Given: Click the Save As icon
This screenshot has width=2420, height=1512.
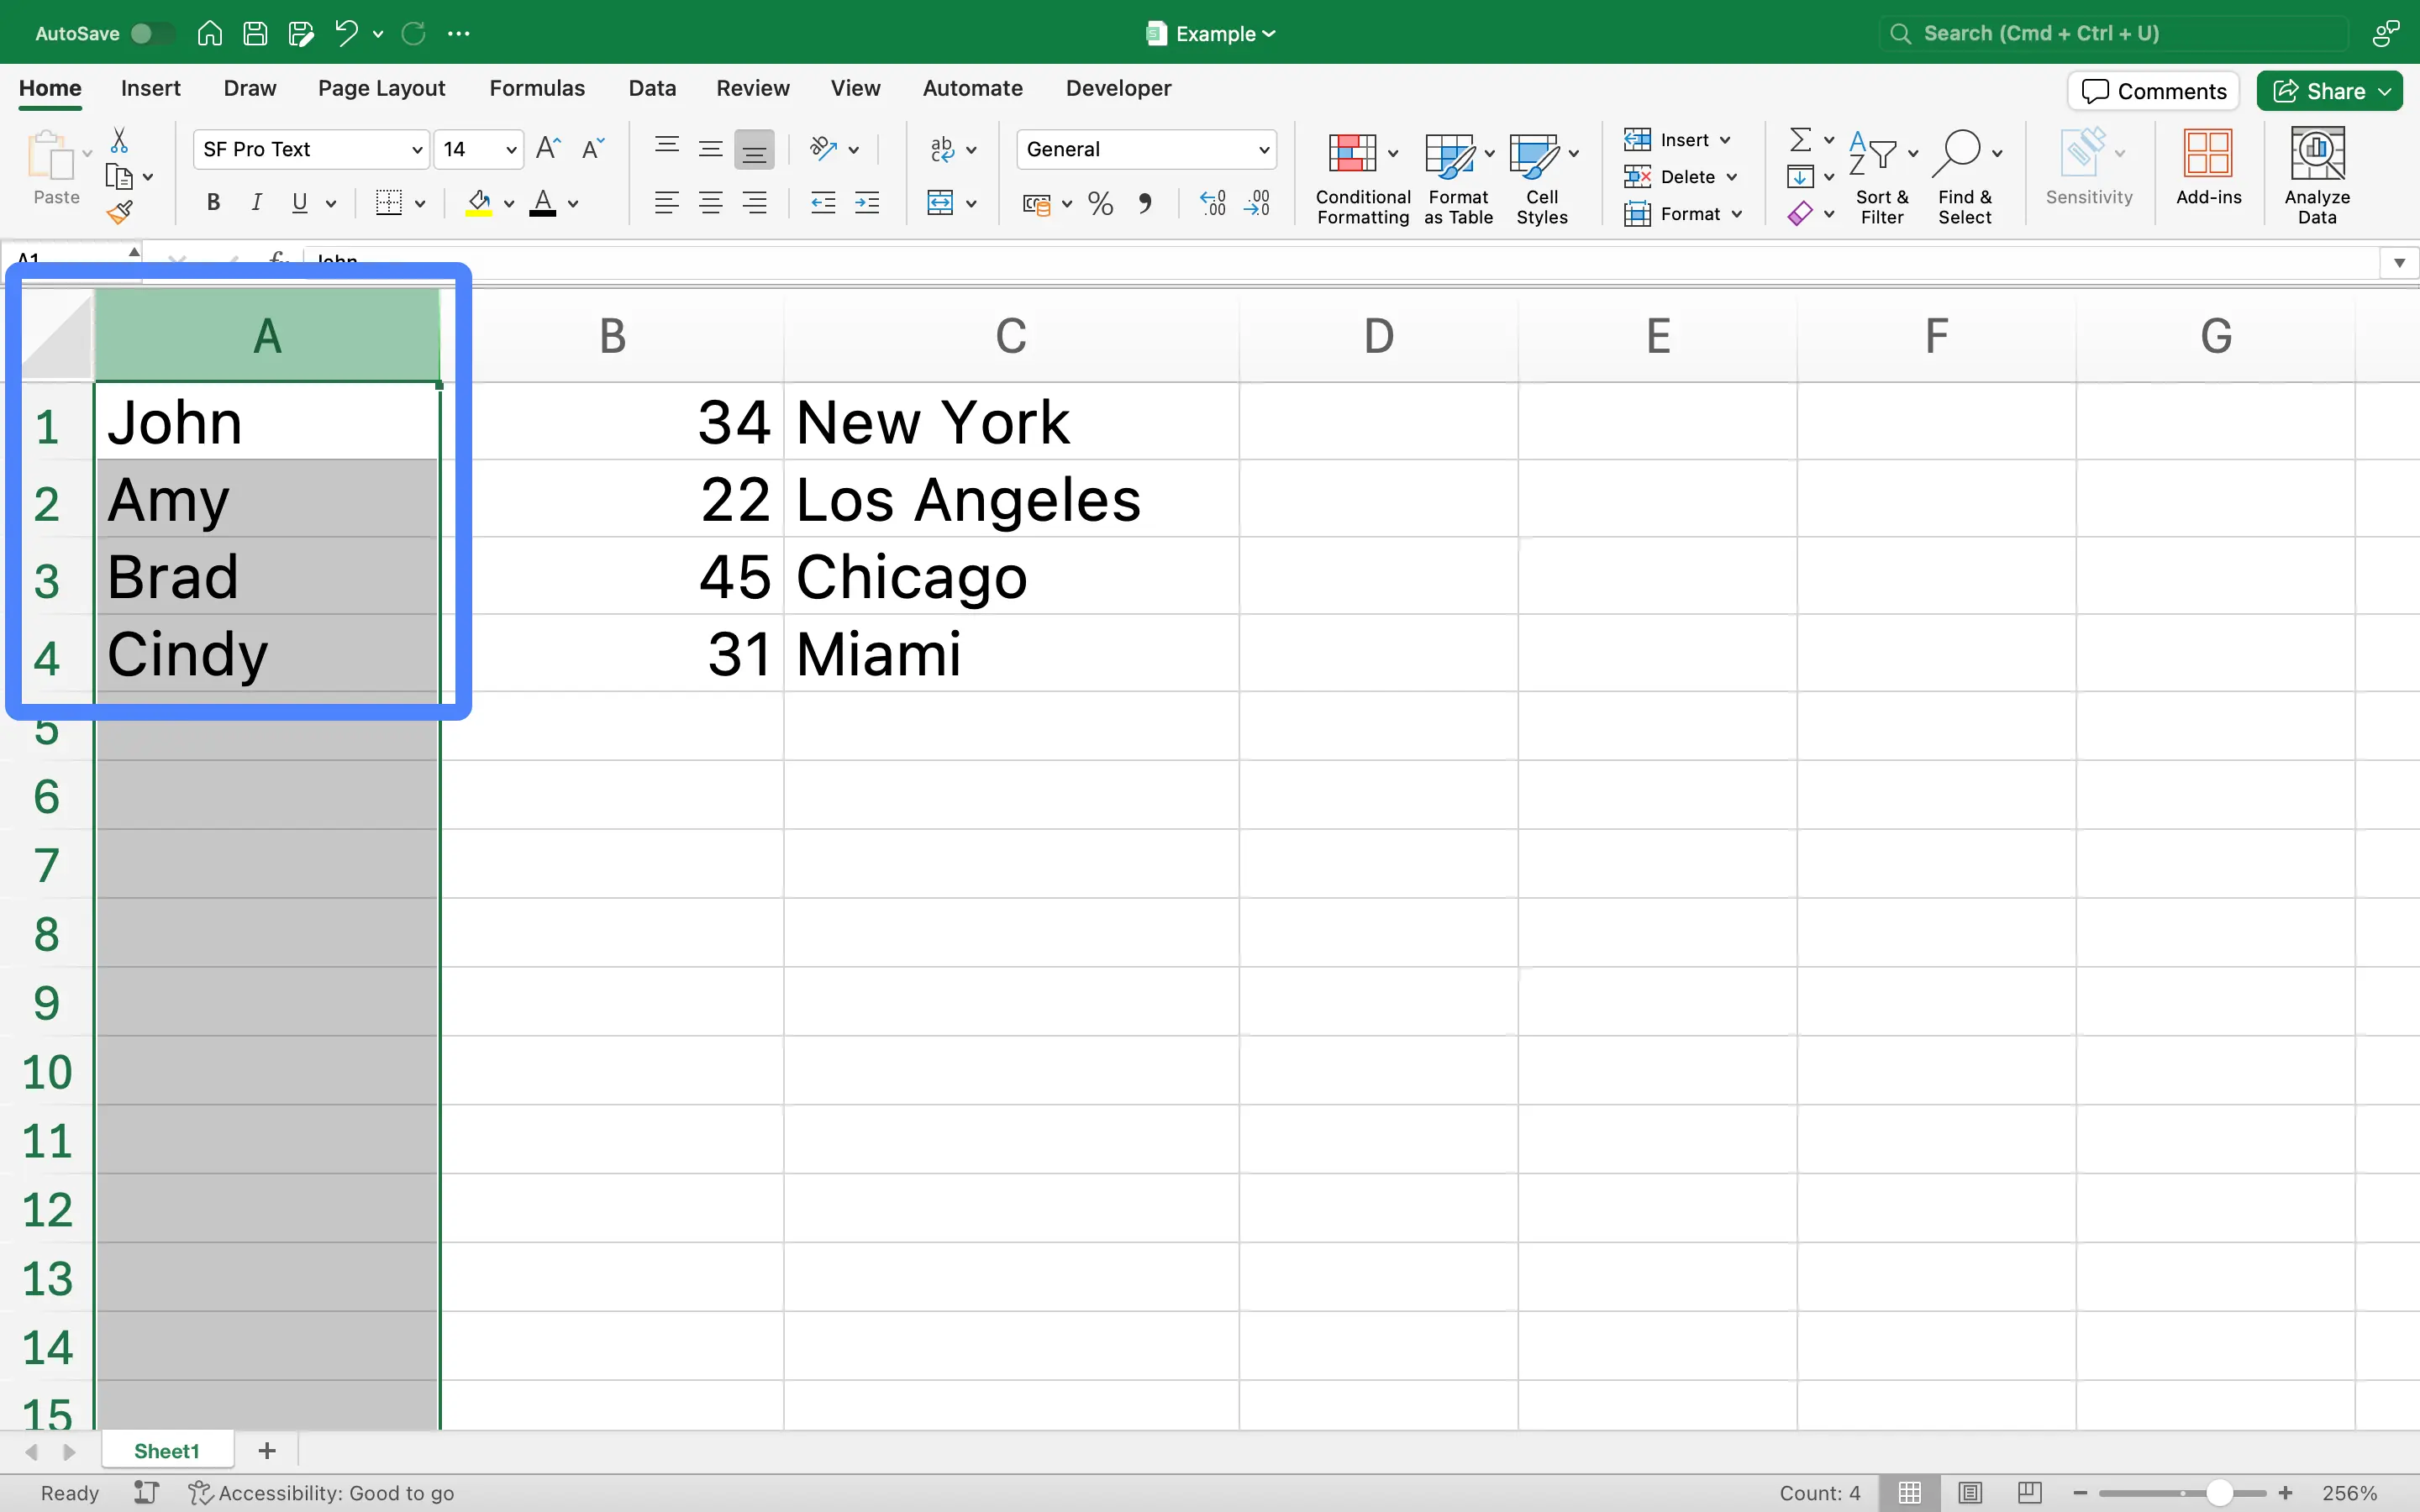Looking at the screenshot, I should point(301,33).
